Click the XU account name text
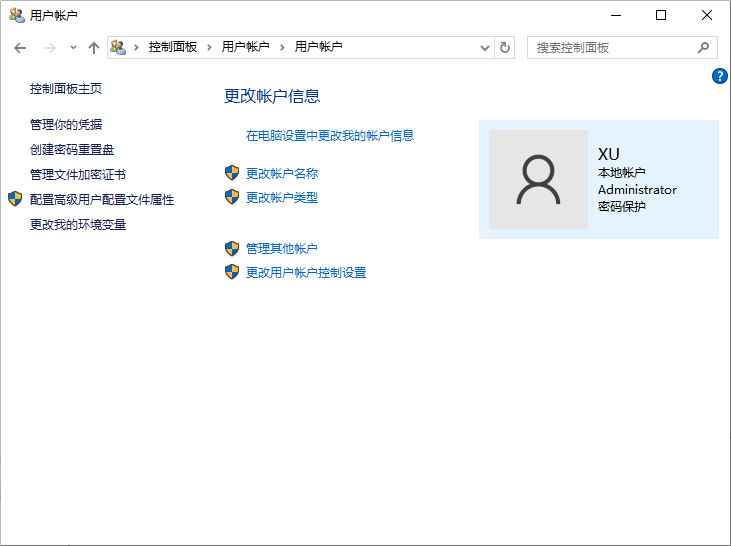 click(x=608, y=154)
